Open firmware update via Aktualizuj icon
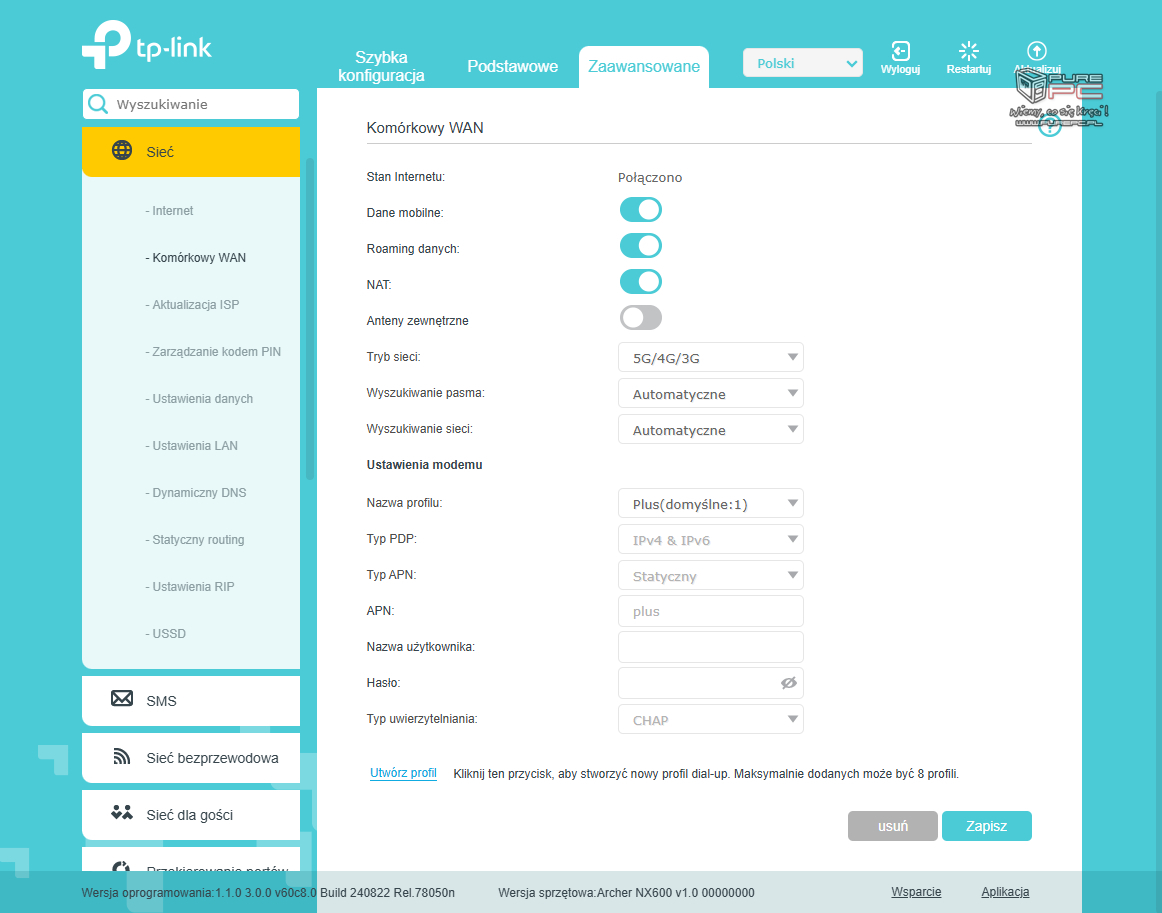The image size is (1162, 913). coord(1036,50)
